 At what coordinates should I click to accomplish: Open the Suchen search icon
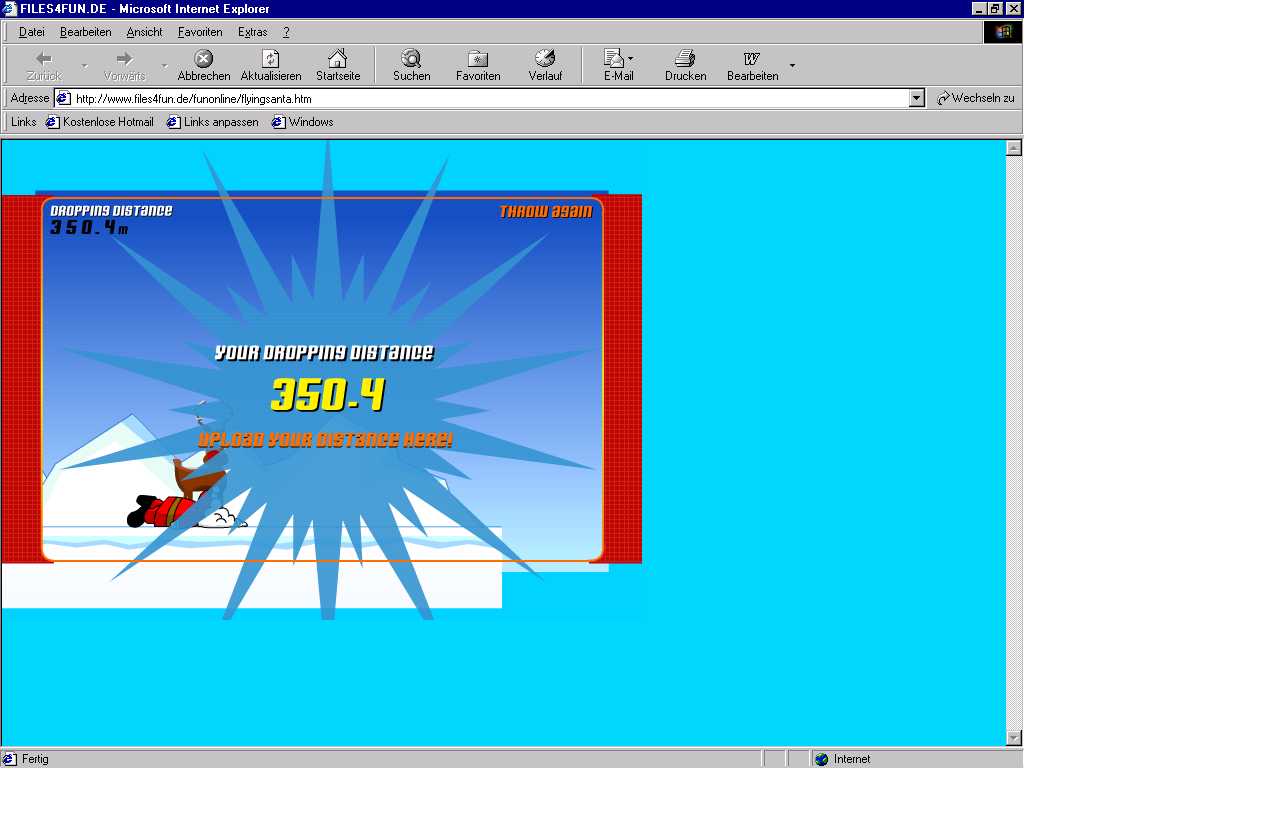411,59
